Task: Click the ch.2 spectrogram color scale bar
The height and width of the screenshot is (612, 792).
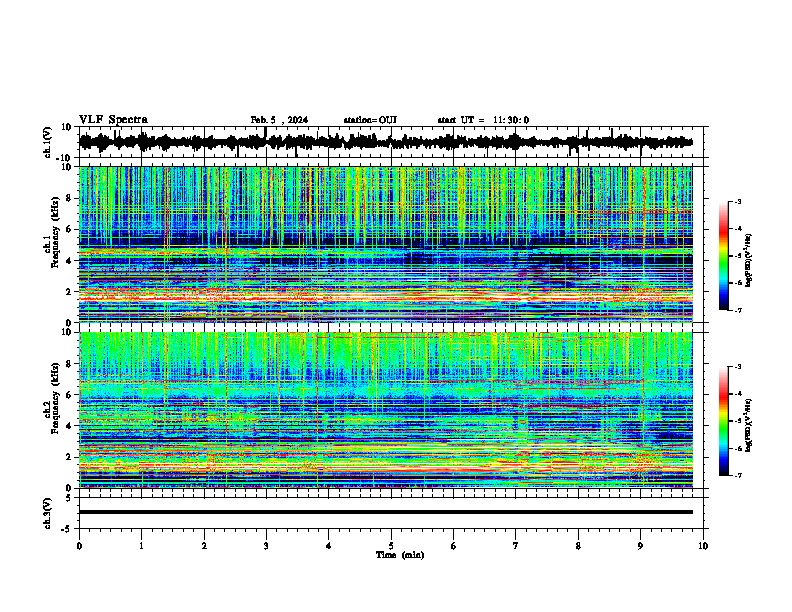Action: (x=724, y=421)
